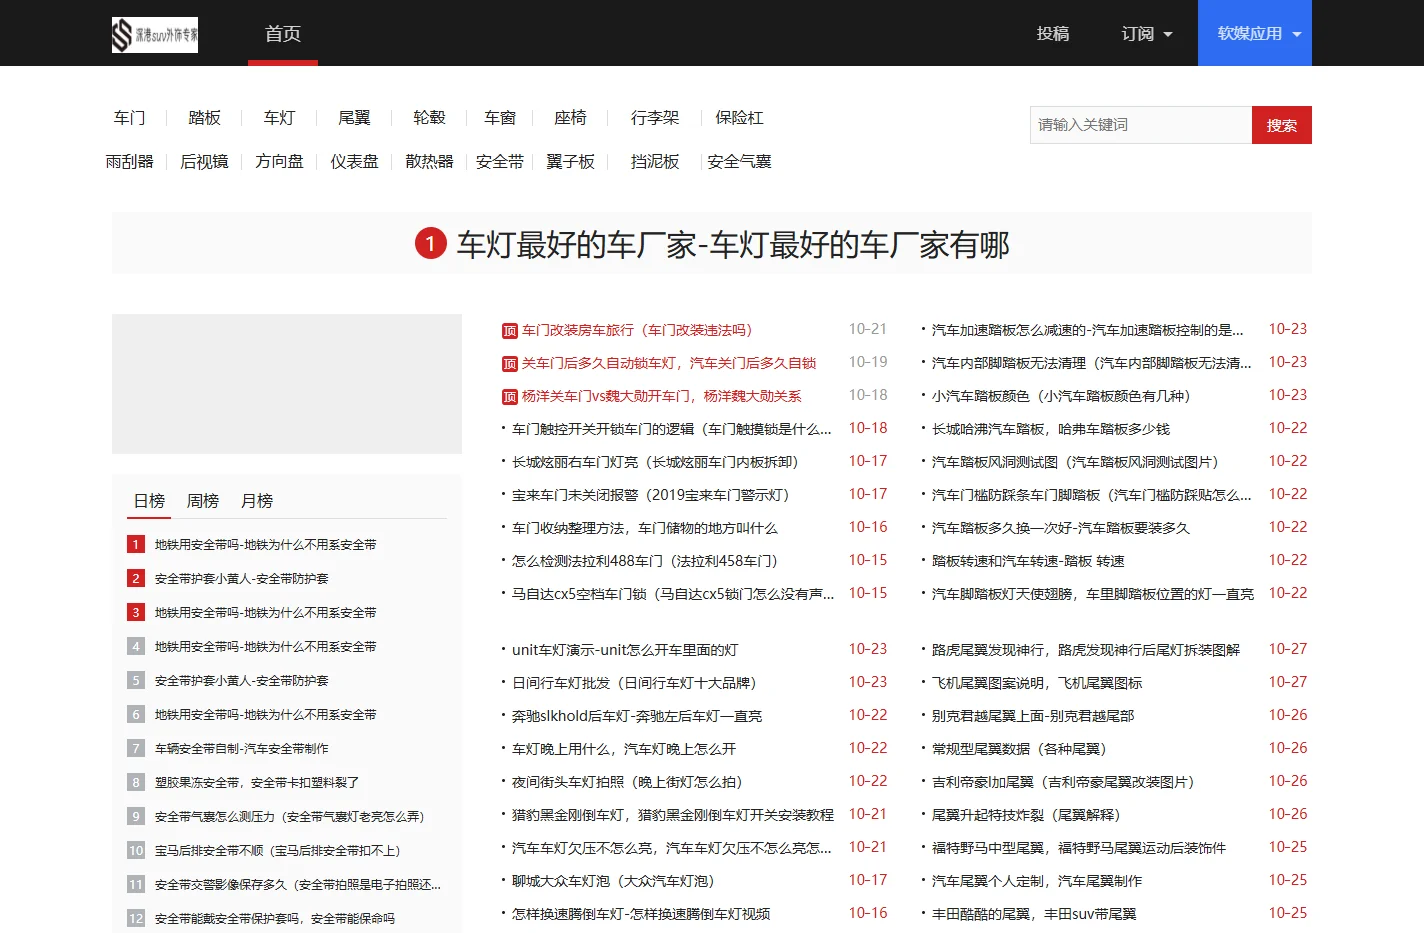Screen dimensions: 1424x933
Task: Select the 安全气囊 category
Action: [x=740, y=162]
